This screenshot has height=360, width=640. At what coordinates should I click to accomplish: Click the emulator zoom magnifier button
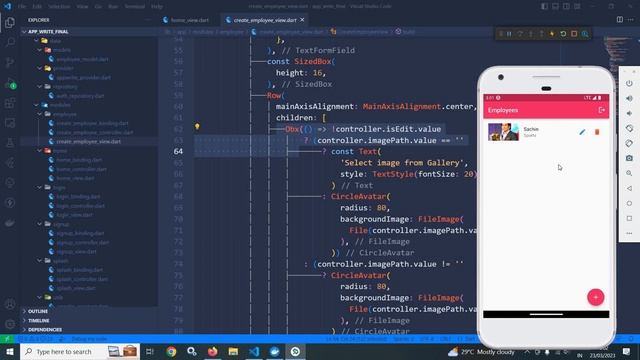click(629, 173)
